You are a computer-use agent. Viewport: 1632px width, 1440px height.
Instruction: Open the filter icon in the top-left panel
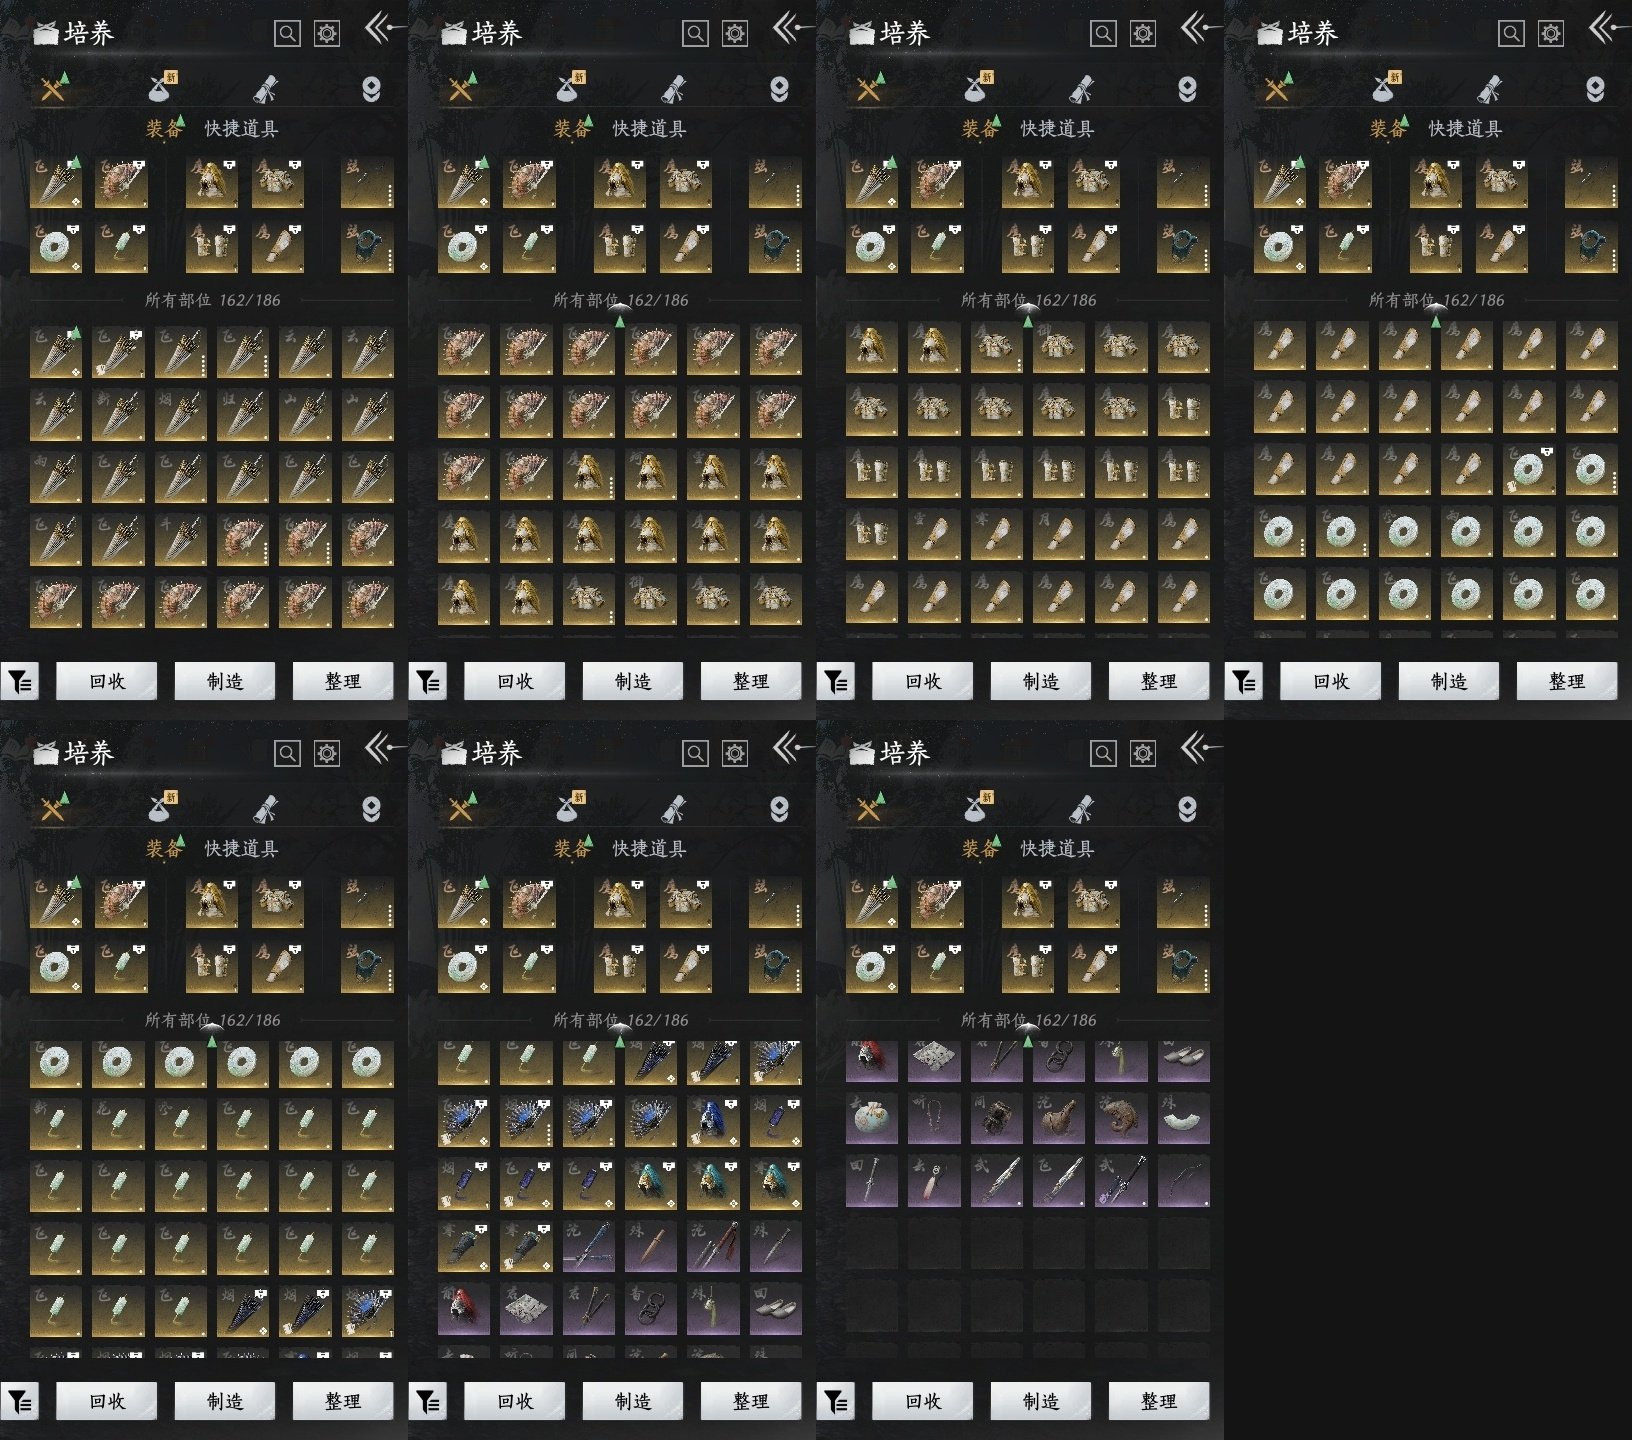20,682
